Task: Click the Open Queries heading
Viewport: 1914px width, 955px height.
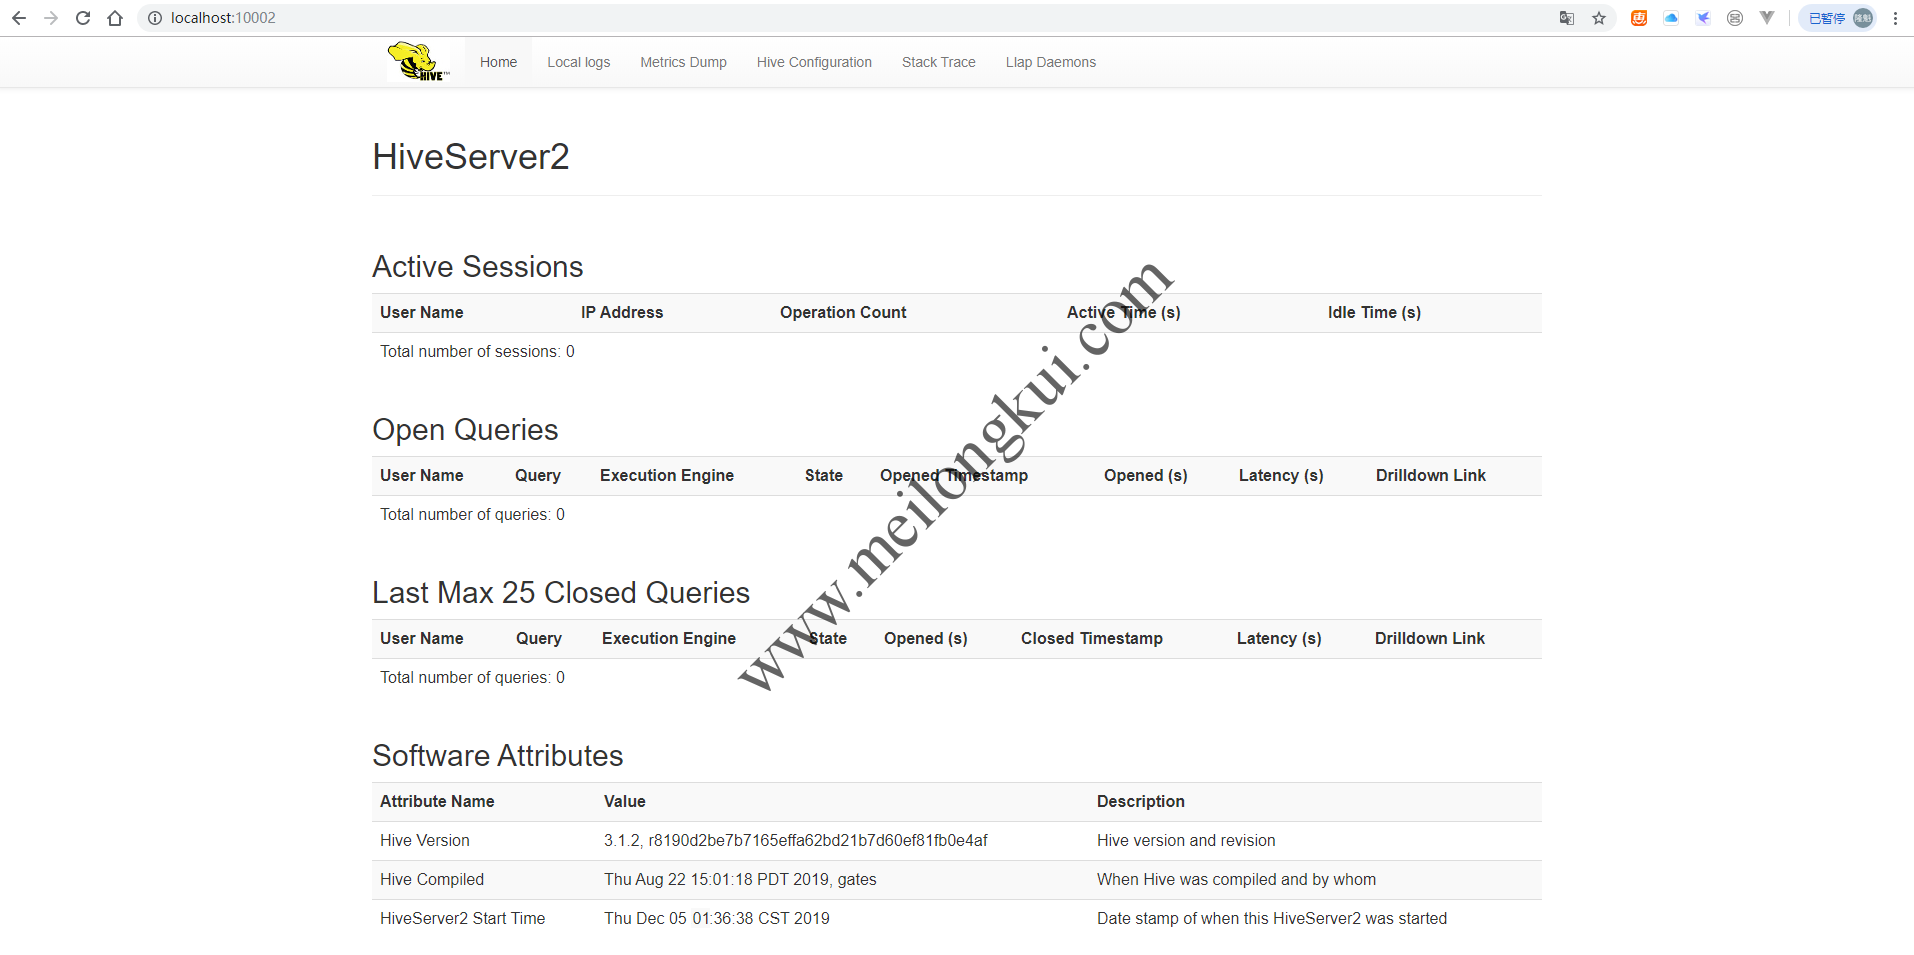Action: pos(465,430)
